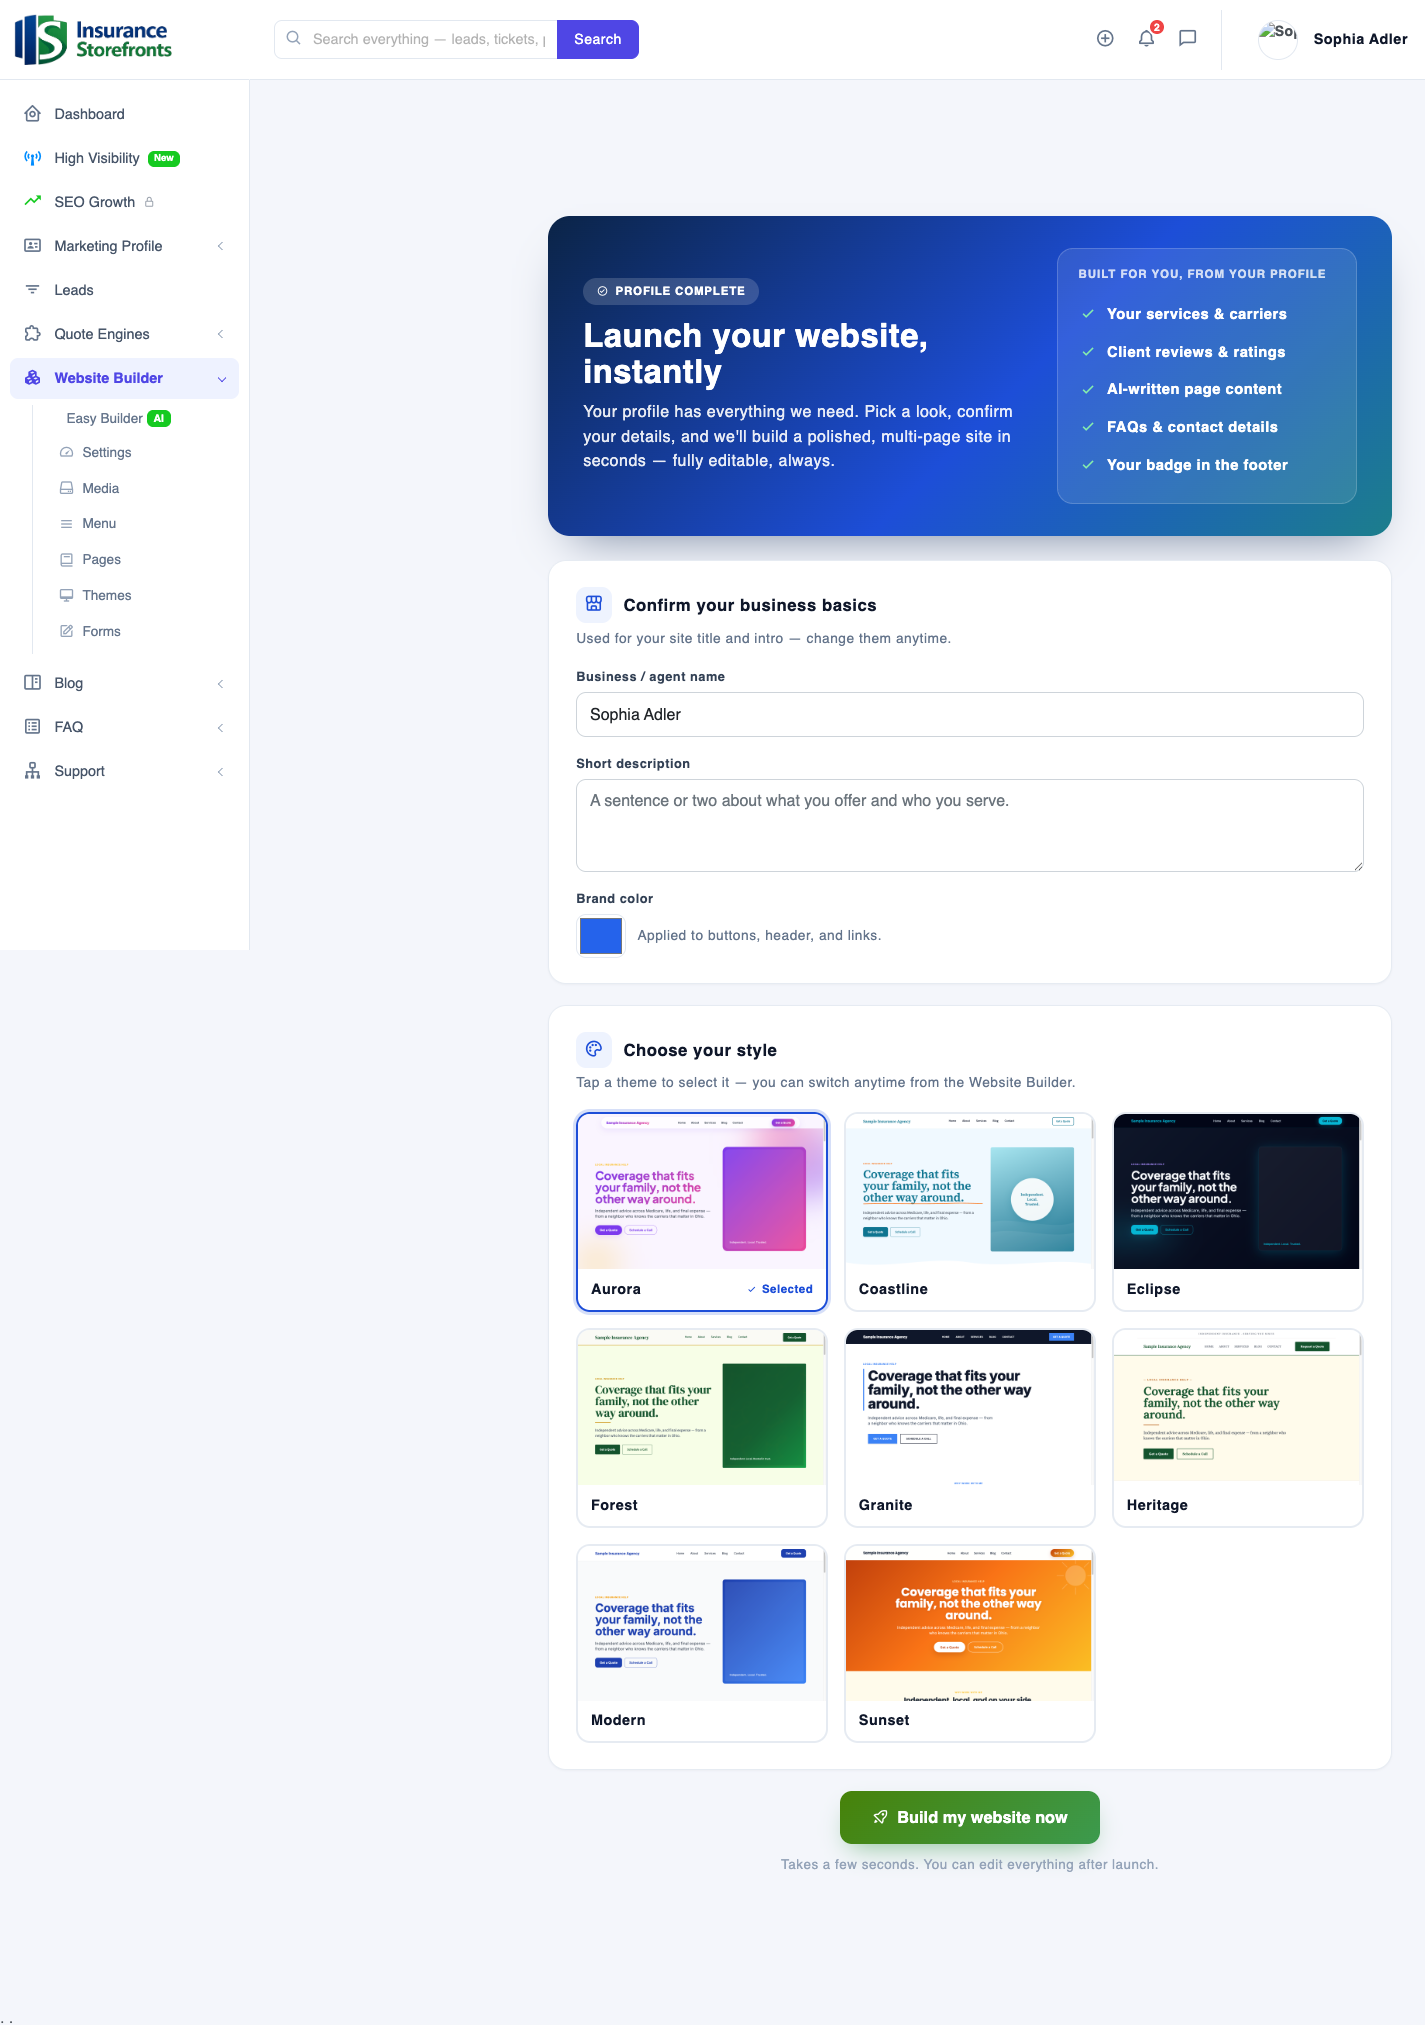Open the chat messages icon
Image resolution: width=1425 pixels, height=2025 pixels.
(1188, 38)
